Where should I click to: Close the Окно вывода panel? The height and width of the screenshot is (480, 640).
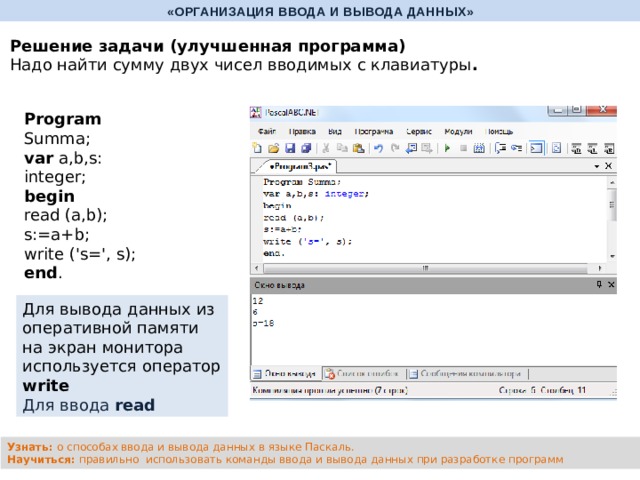tap(611, 284)
